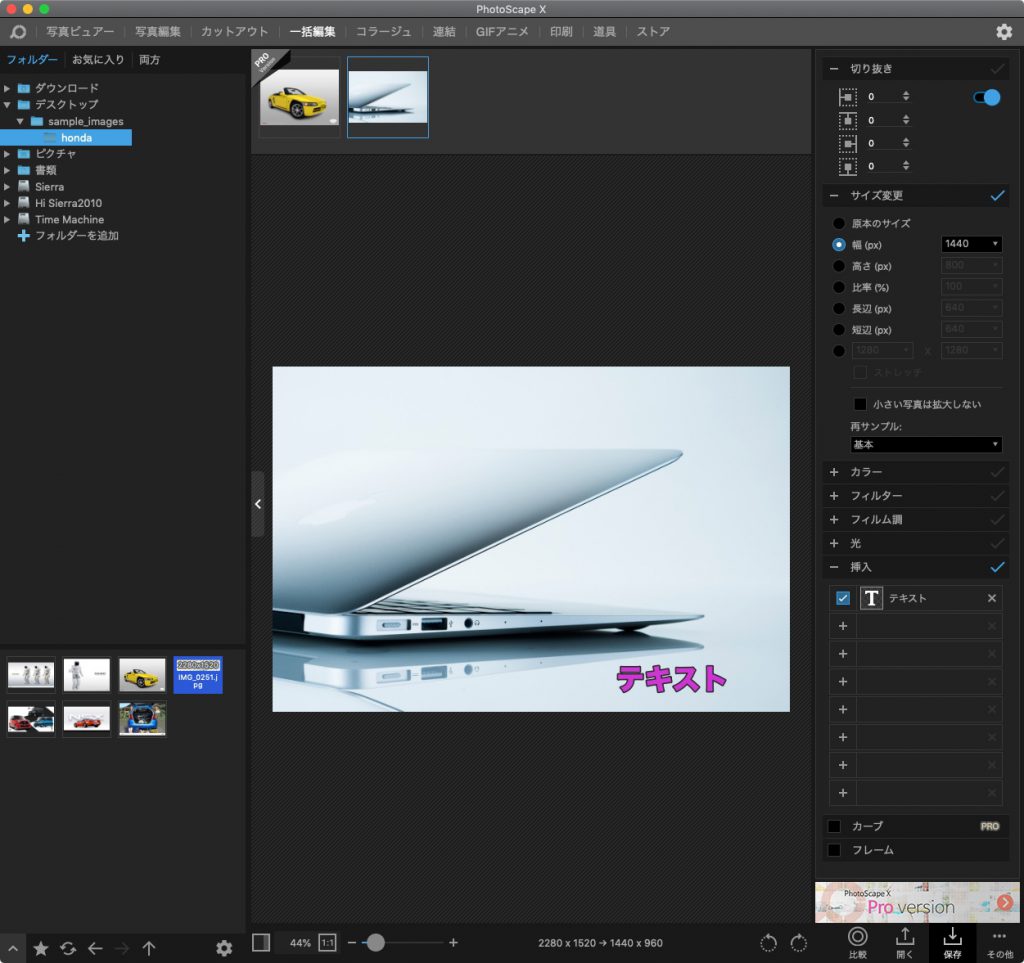Expand the カラー section
1024x963 pixels.
[x=834, y=472]
